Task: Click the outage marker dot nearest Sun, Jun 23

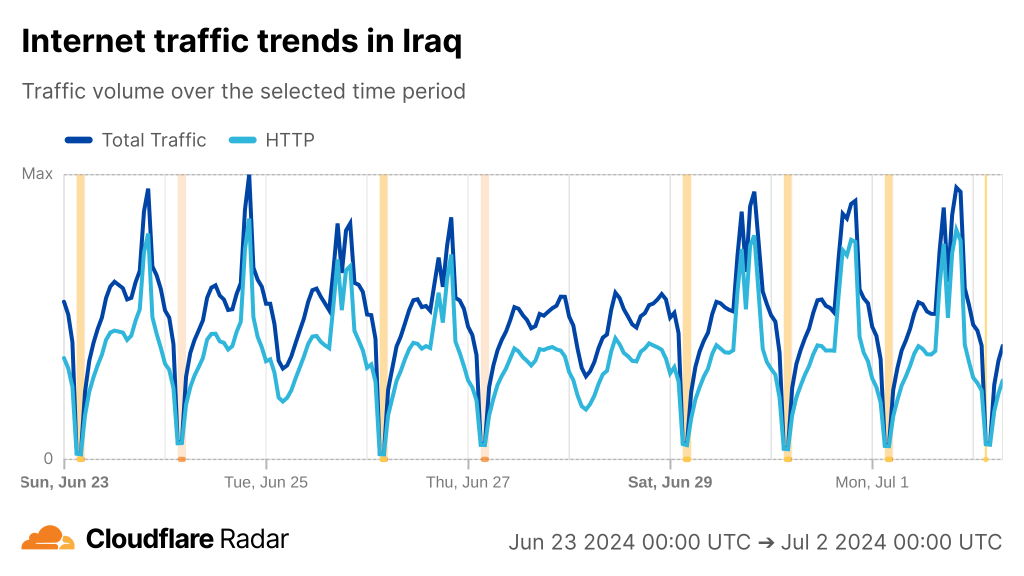Action: pos(80,459)
